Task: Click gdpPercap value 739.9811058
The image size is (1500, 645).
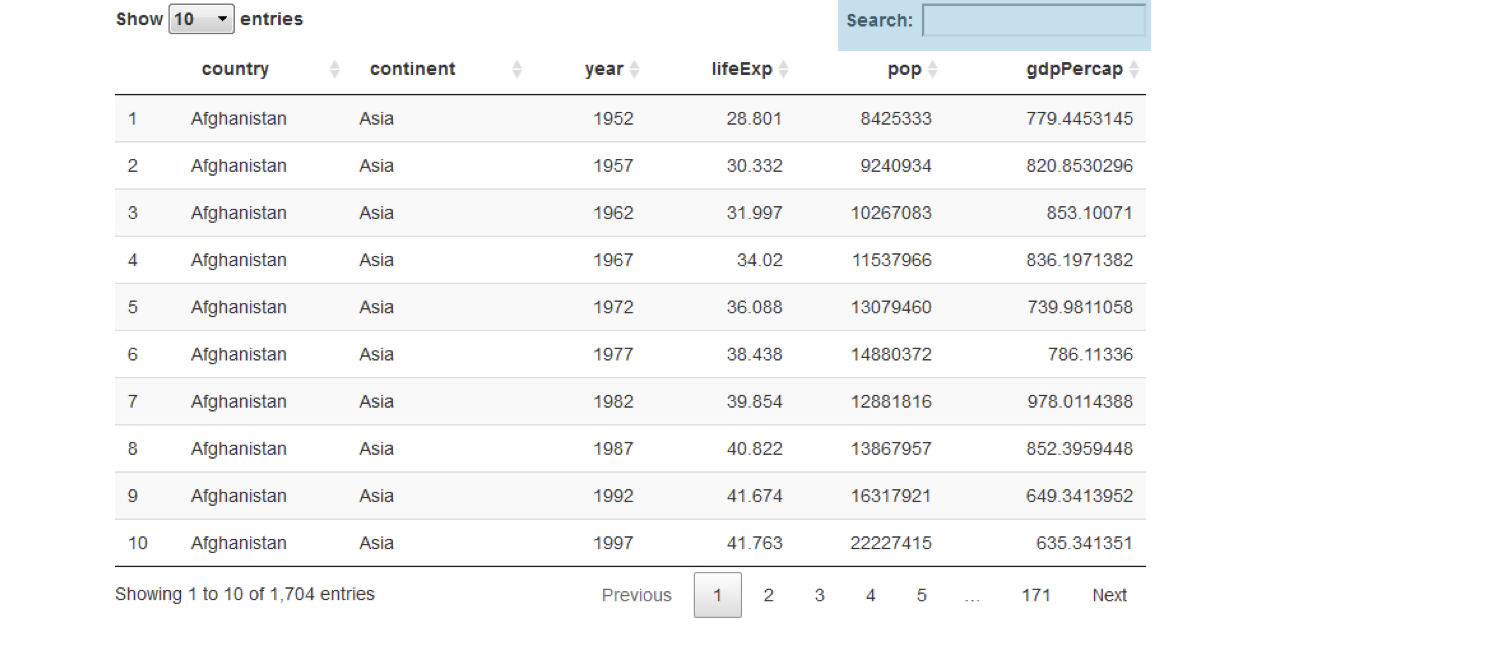Action: click(1079, 306)
